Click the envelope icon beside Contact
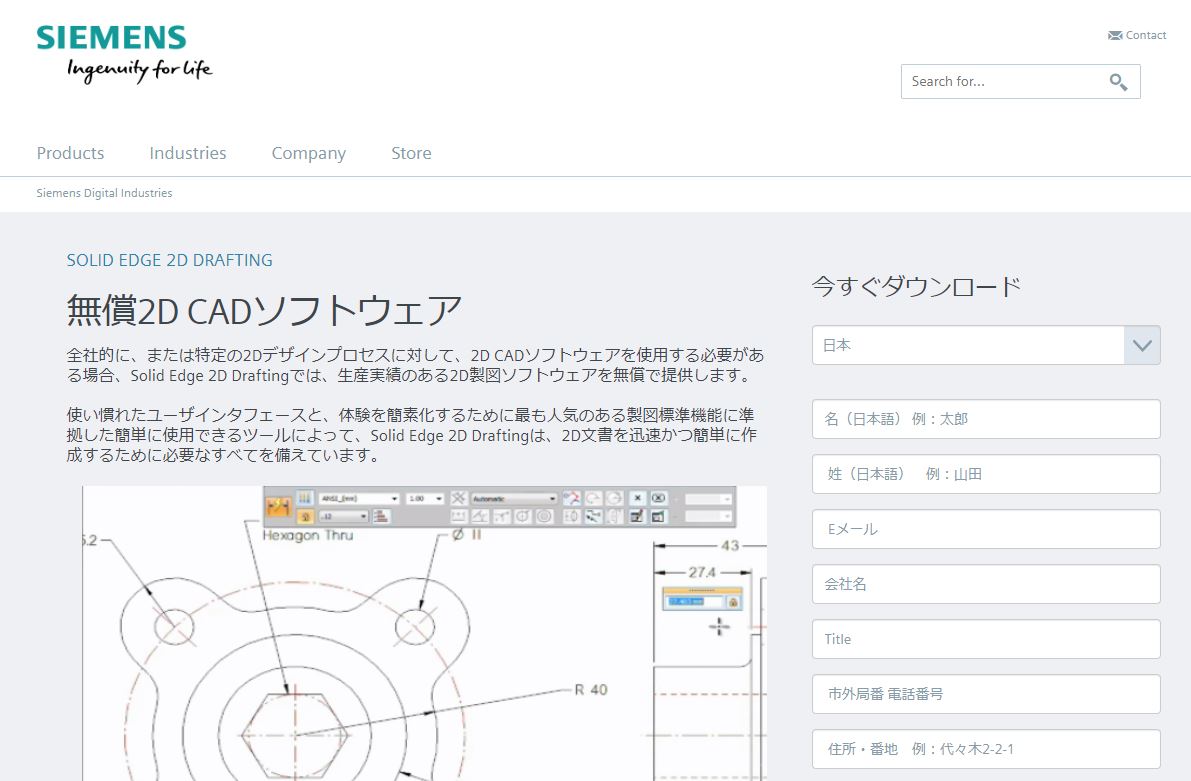Viewport: 1191px width, 781px height. point(1114,35)
